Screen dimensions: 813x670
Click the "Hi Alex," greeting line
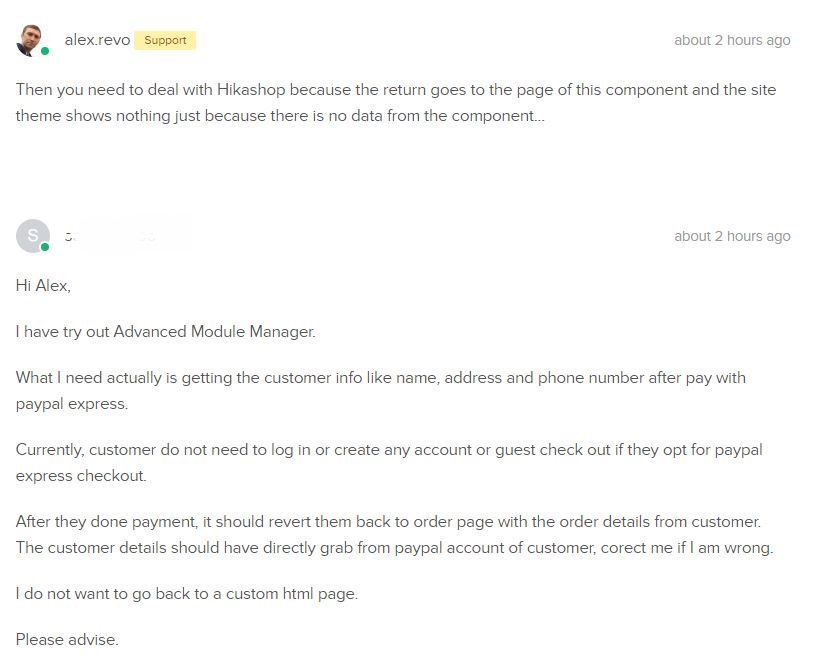(44, 285)
